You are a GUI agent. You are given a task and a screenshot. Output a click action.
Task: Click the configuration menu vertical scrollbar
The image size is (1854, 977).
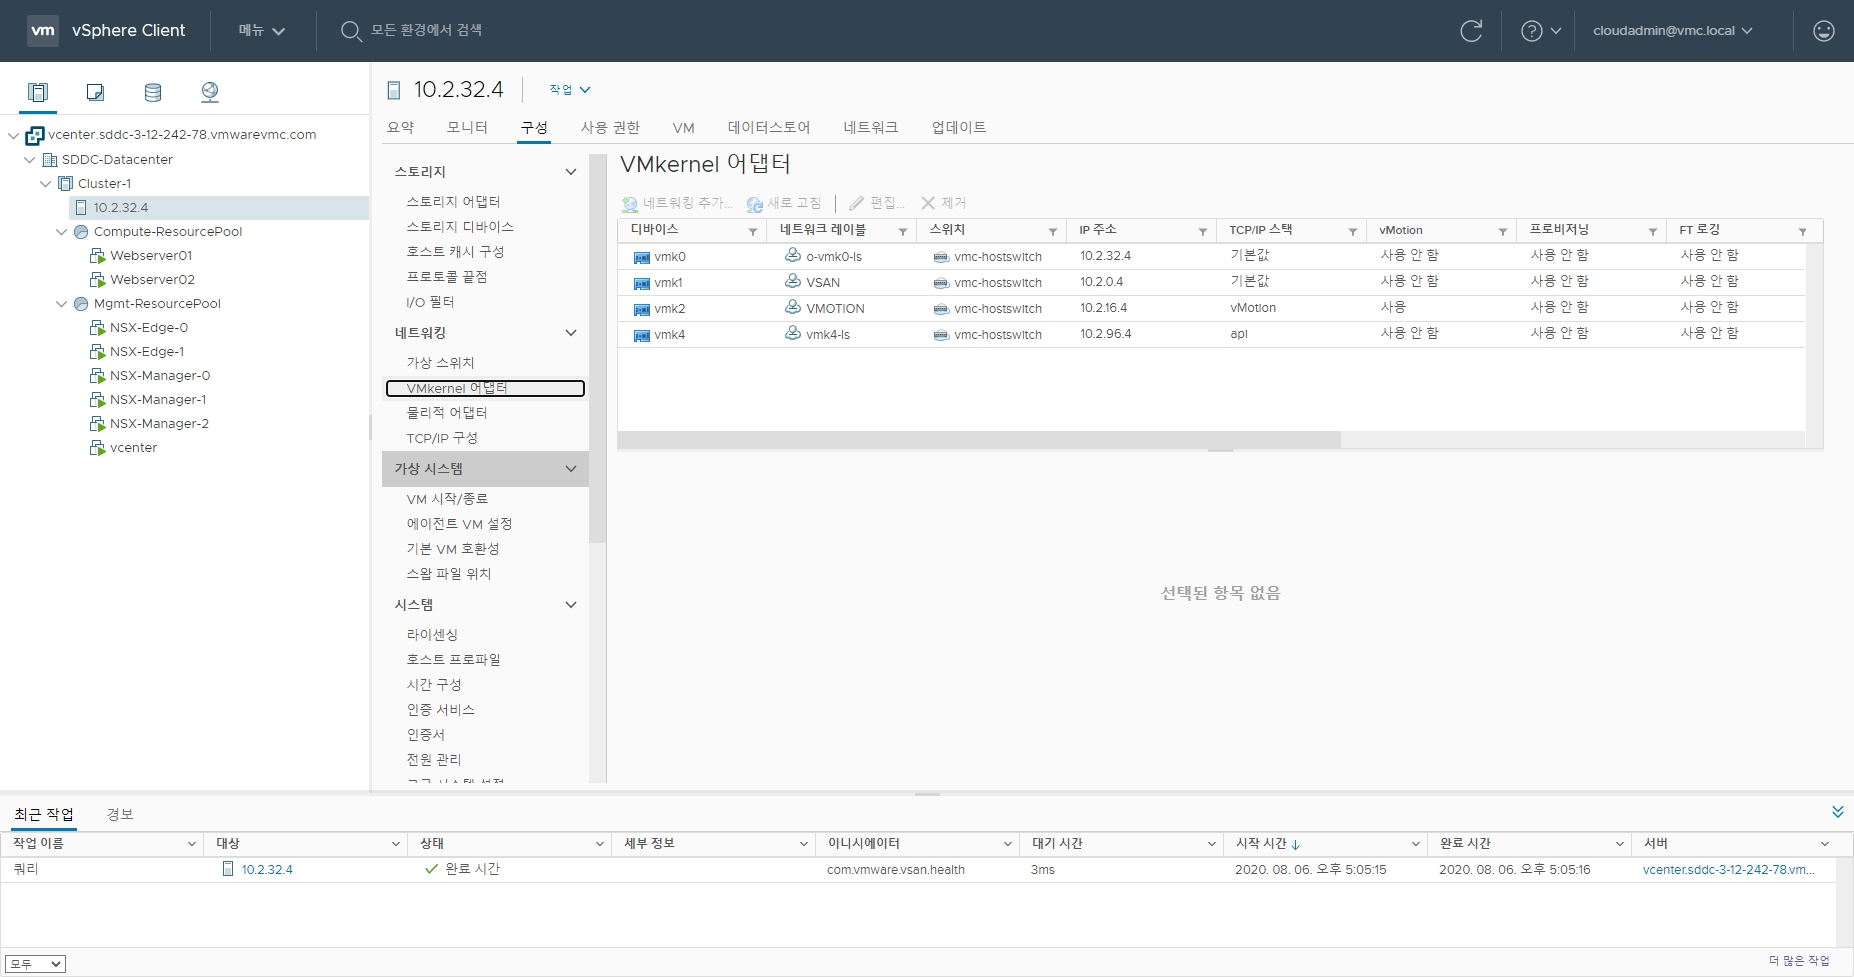click(598, 348)
